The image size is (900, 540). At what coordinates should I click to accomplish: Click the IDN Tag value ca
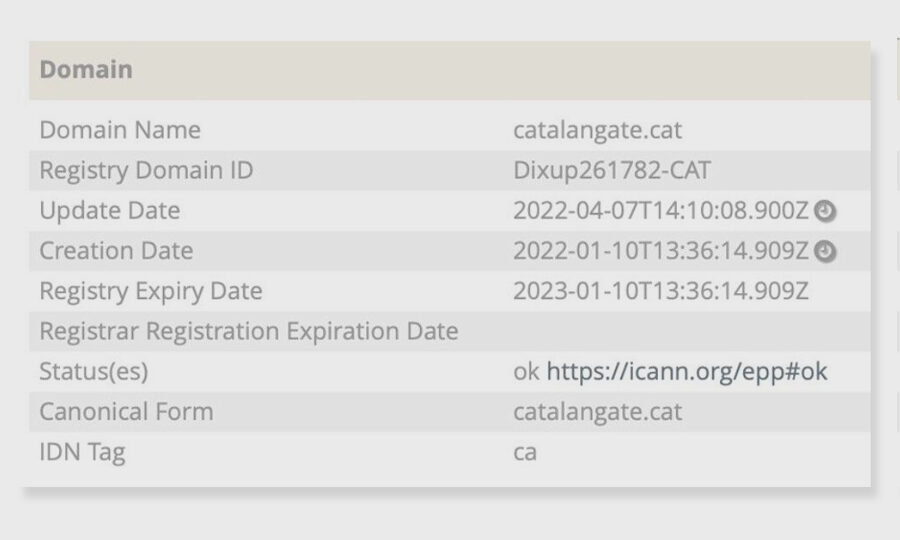(525, 452)
